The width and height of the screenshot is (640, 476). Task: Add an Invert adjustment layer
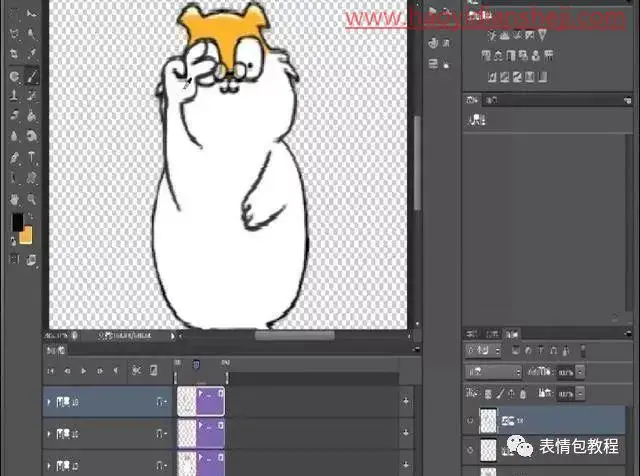point(492,77)
